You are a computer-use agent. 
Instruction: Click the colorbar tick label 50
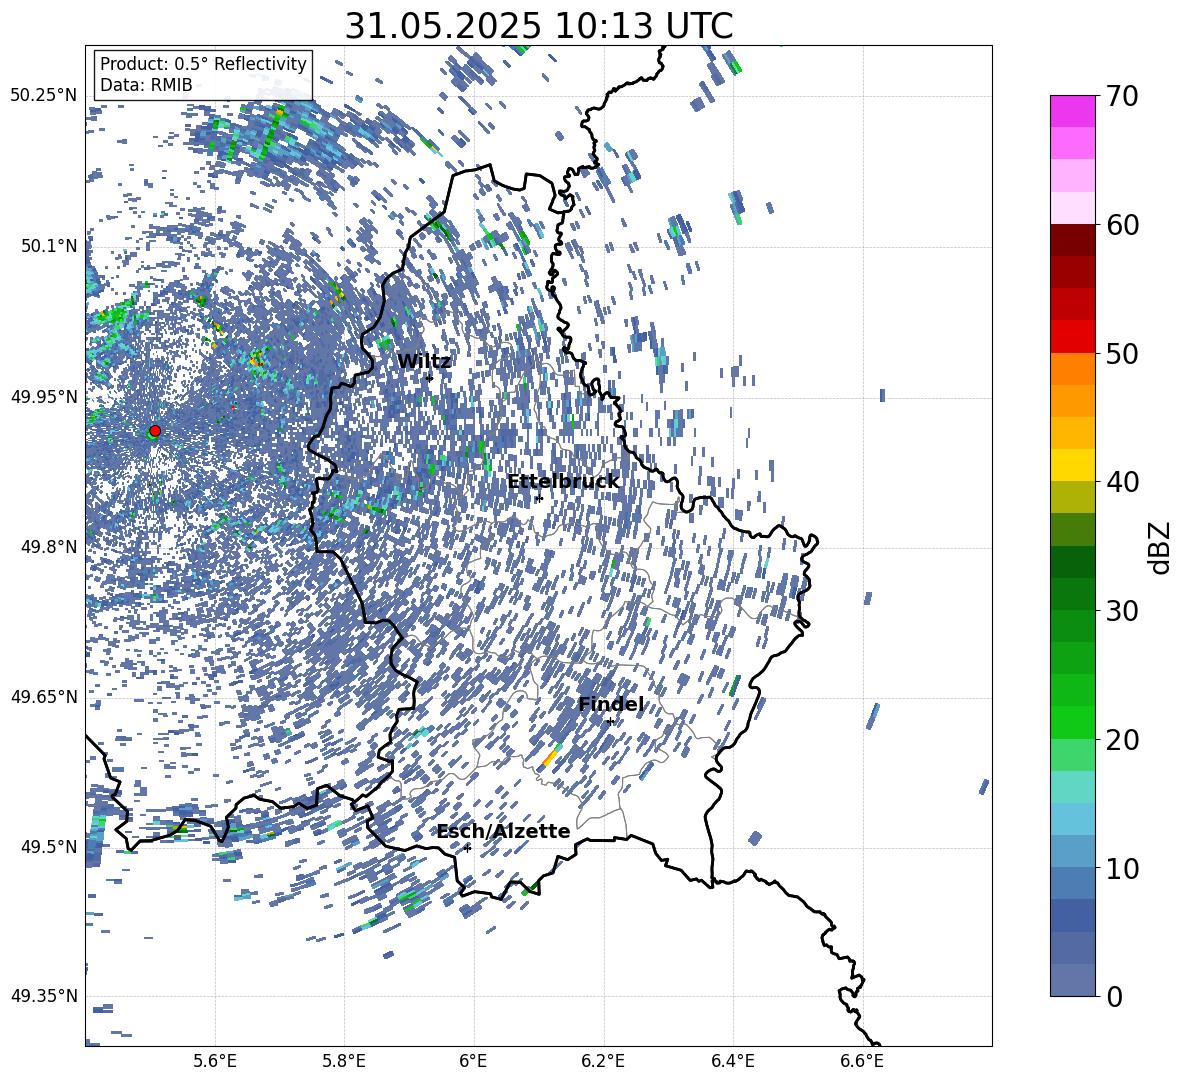[x=1123, y=353]
